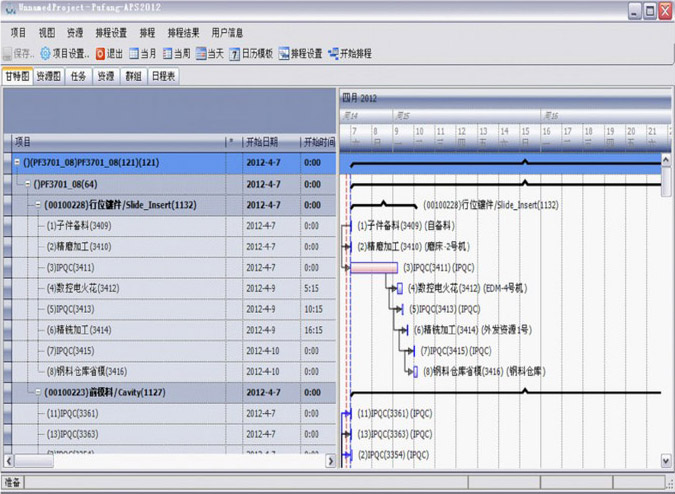The width and height of the screenshot is (675, 494).
Task: Select the pink (3)IPQC(3411) Gantt bar
Action: (x=374, y=267)
